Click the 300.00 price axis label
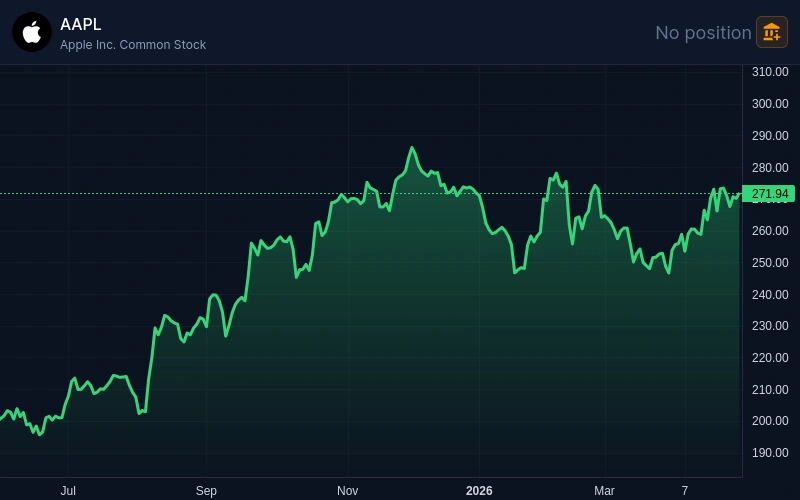The height and width of the screenshot is (500, 800). point(770,104)
